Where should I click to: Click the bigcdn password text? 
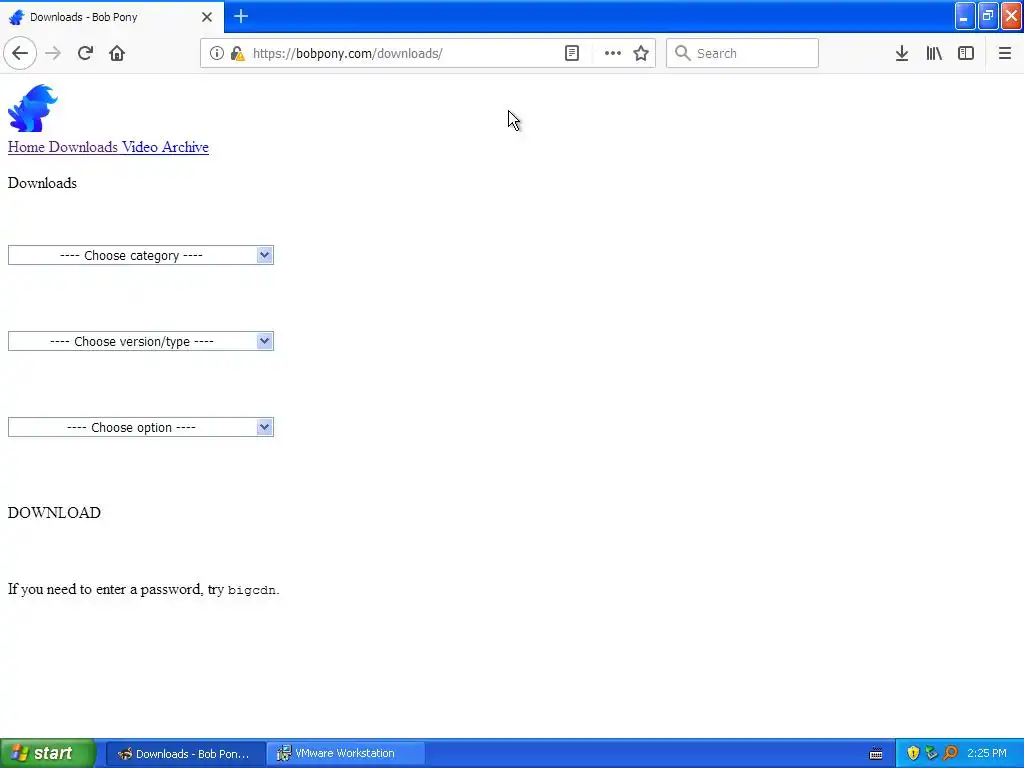pyautogui.click(x=251, y=590)
